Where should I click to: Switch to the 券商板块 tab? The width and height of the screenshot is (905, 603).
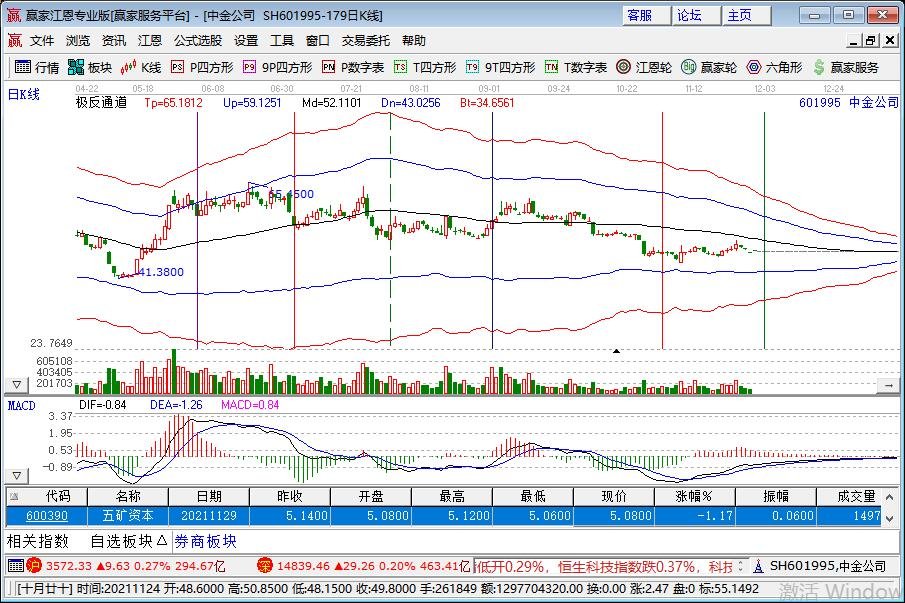click(x=206, y=541)
